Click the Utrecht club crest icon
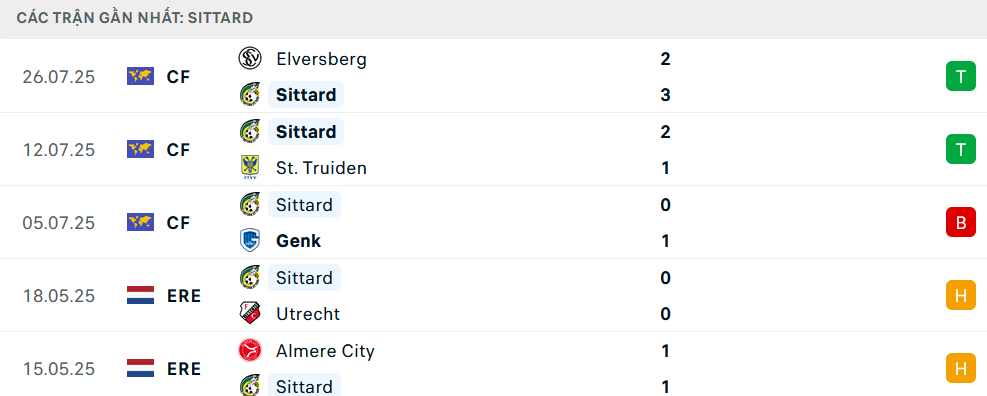987x396 pixels. tap(250, 314)
